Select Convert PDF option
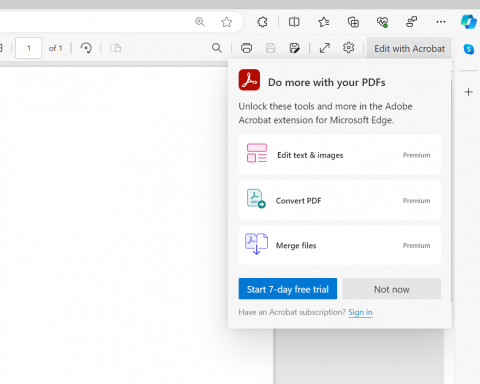This screenshot has width=480, height=384. tap(340, 200)
